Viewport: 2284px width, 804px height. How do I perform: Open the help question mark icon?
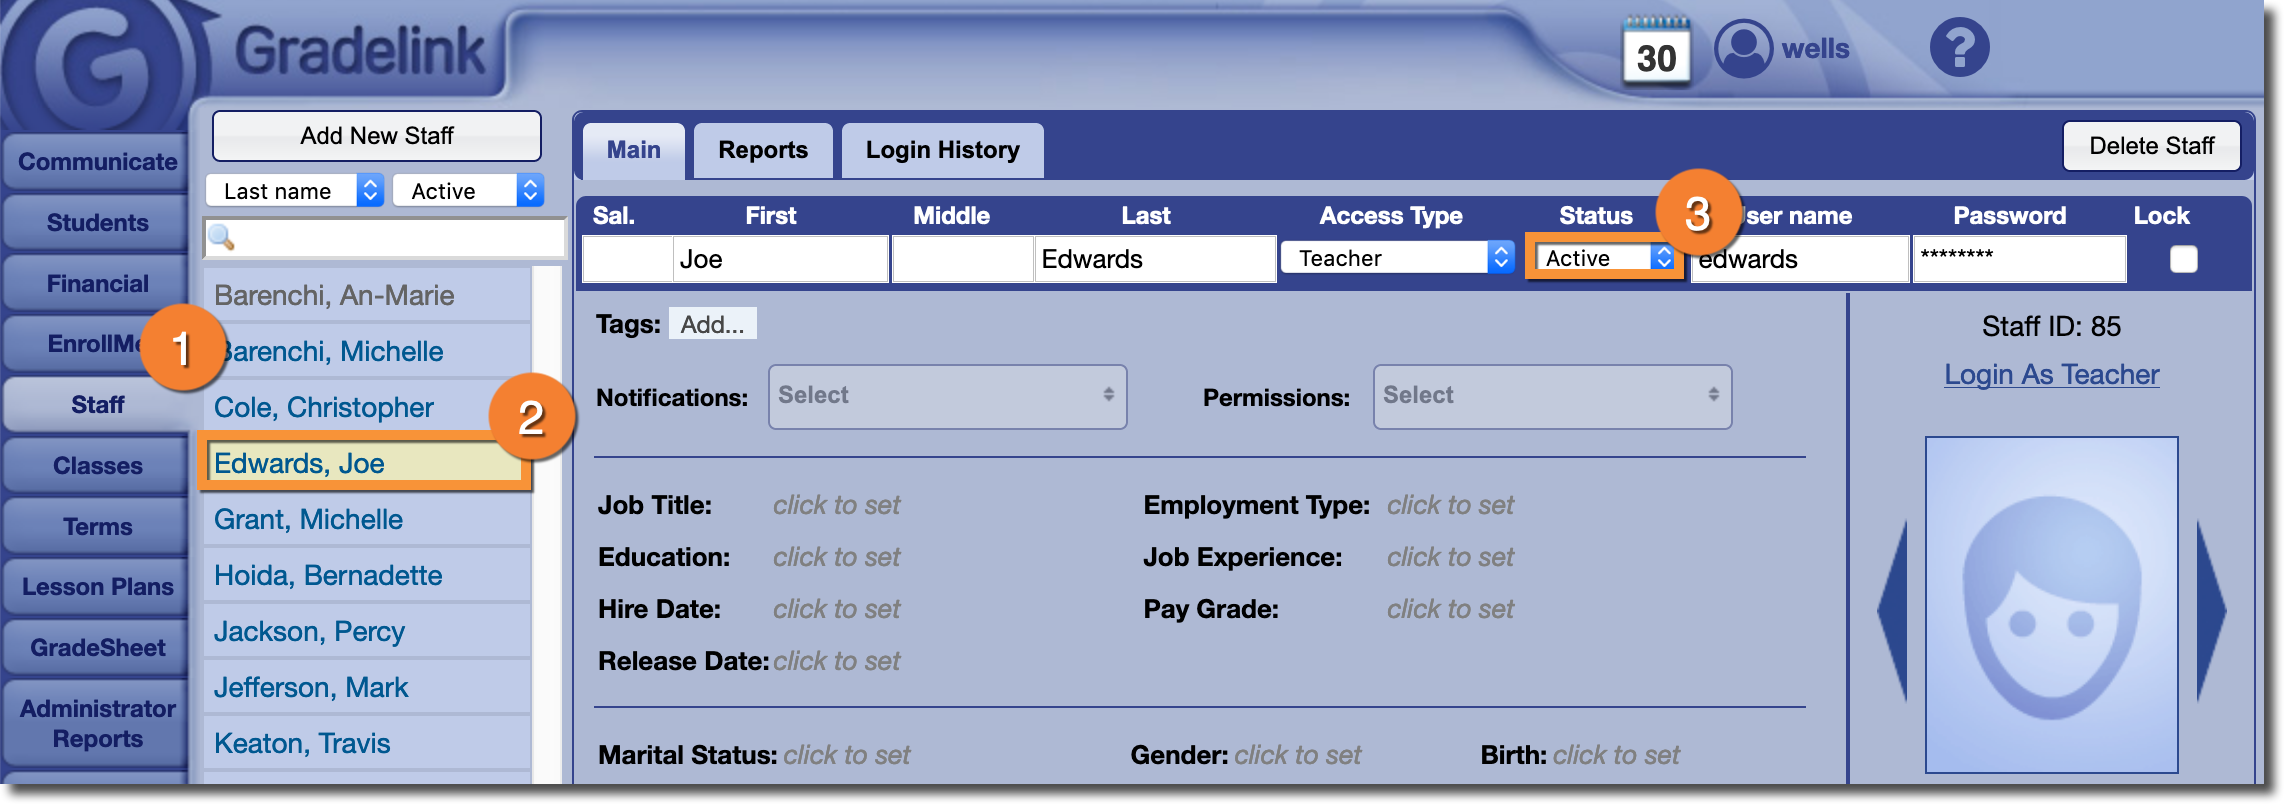click(1959, 47)
